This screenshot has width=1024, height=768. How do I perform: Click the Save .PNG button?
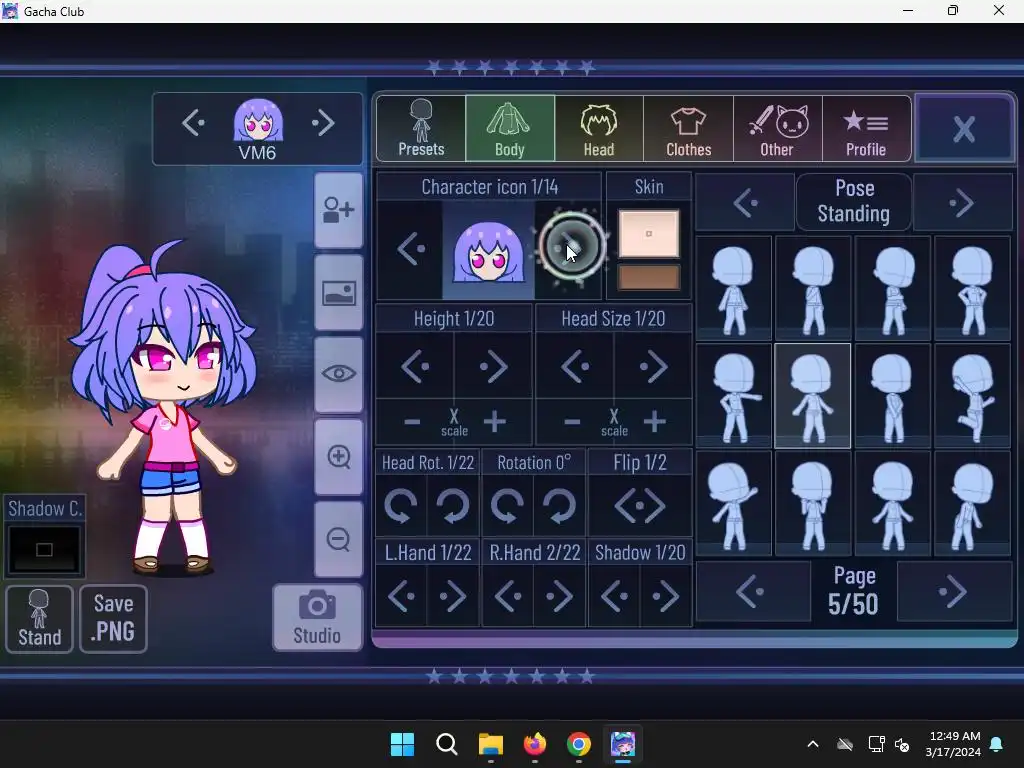114,618
